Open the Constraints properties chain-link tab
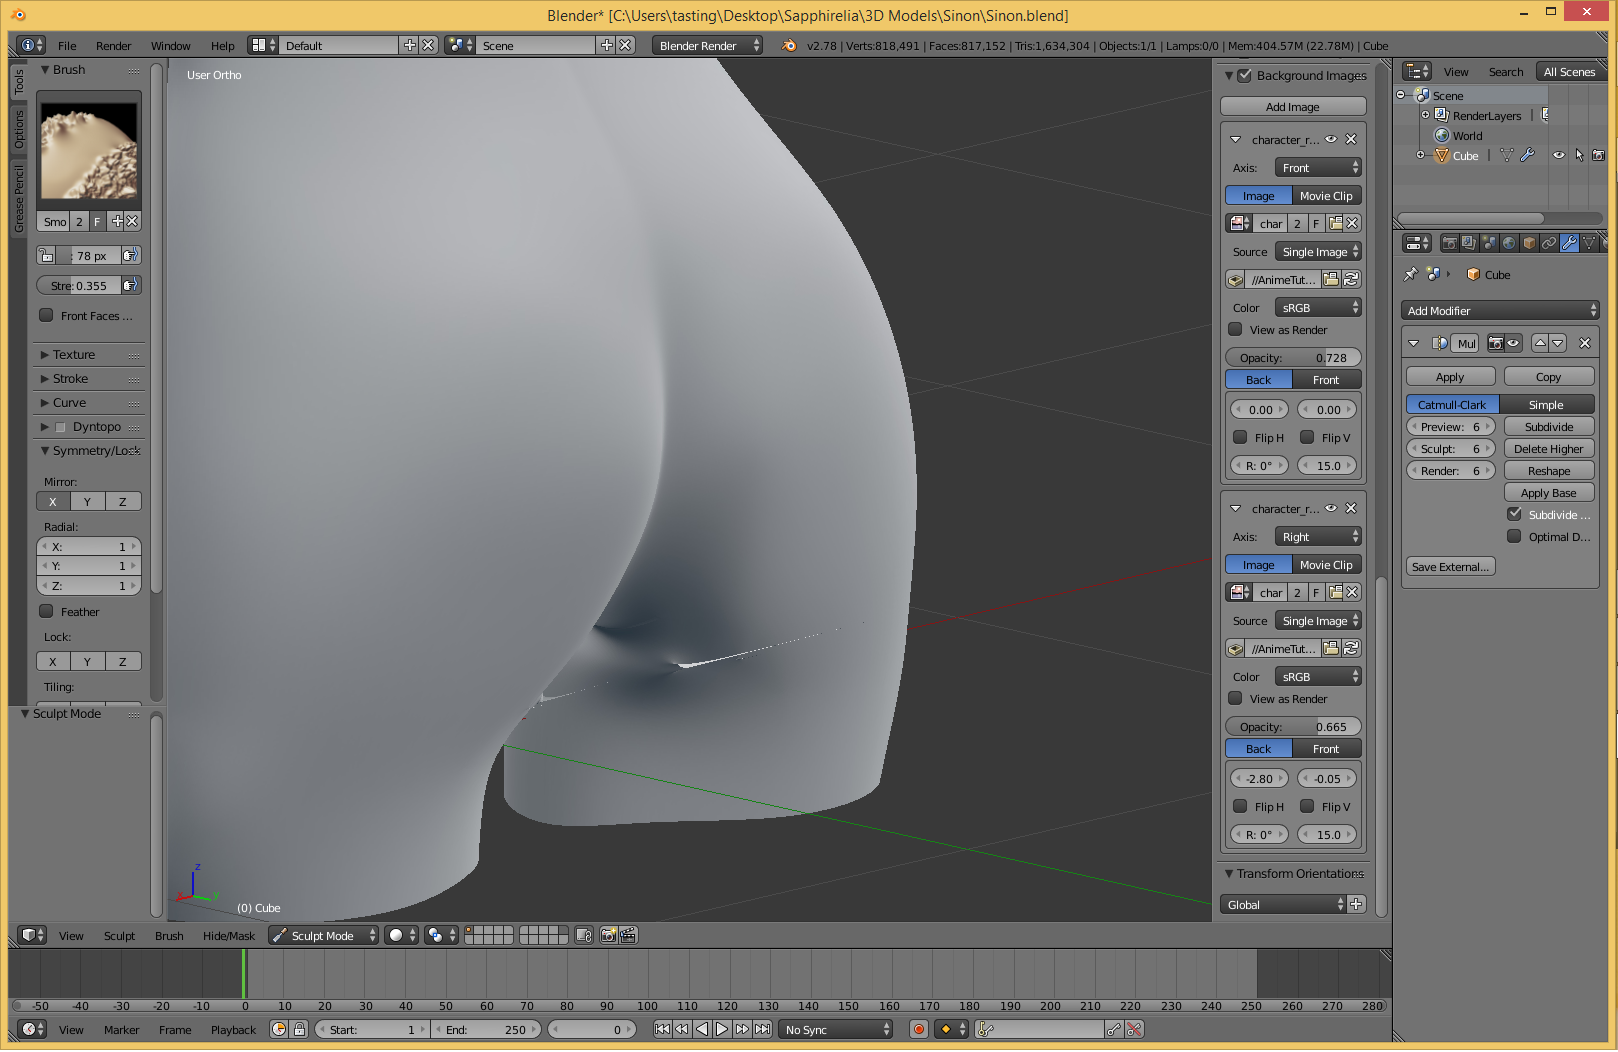This screenshot has height=1052, width=1618. (x=1549, y=243)
